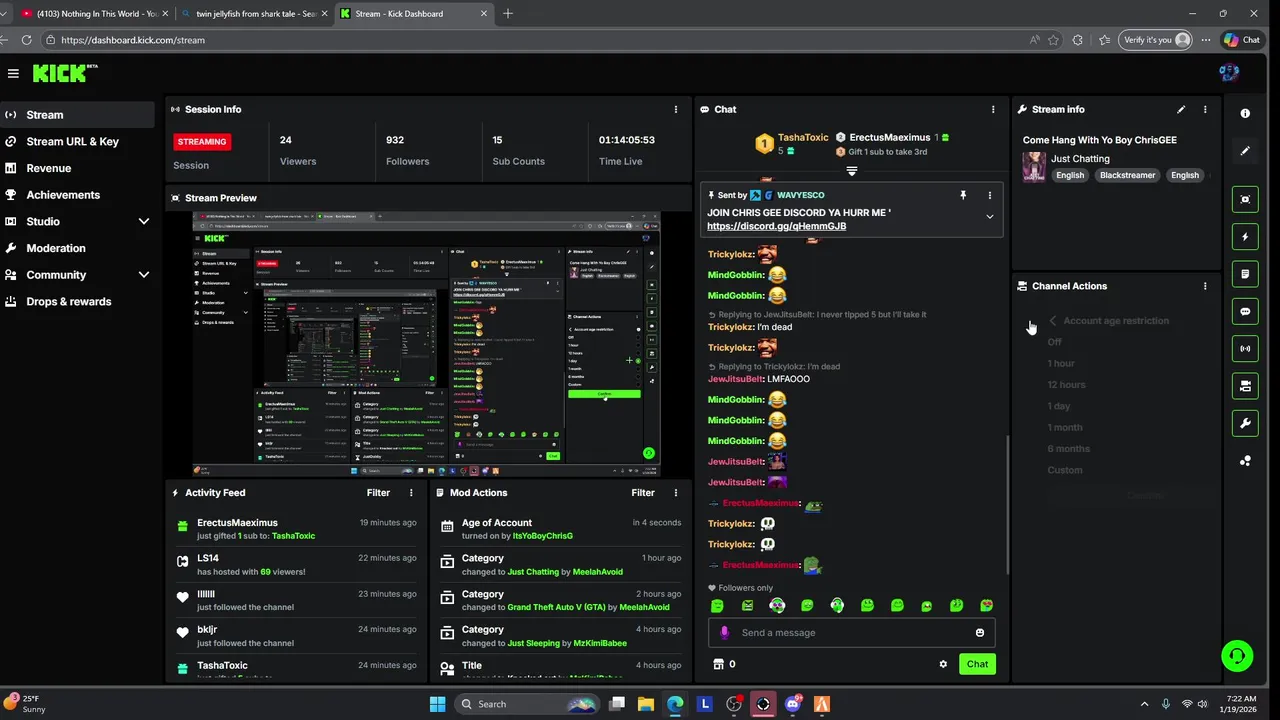Open Mod Actions Filter
Screen dimensions: 1280x720
[x=643, y=492]
